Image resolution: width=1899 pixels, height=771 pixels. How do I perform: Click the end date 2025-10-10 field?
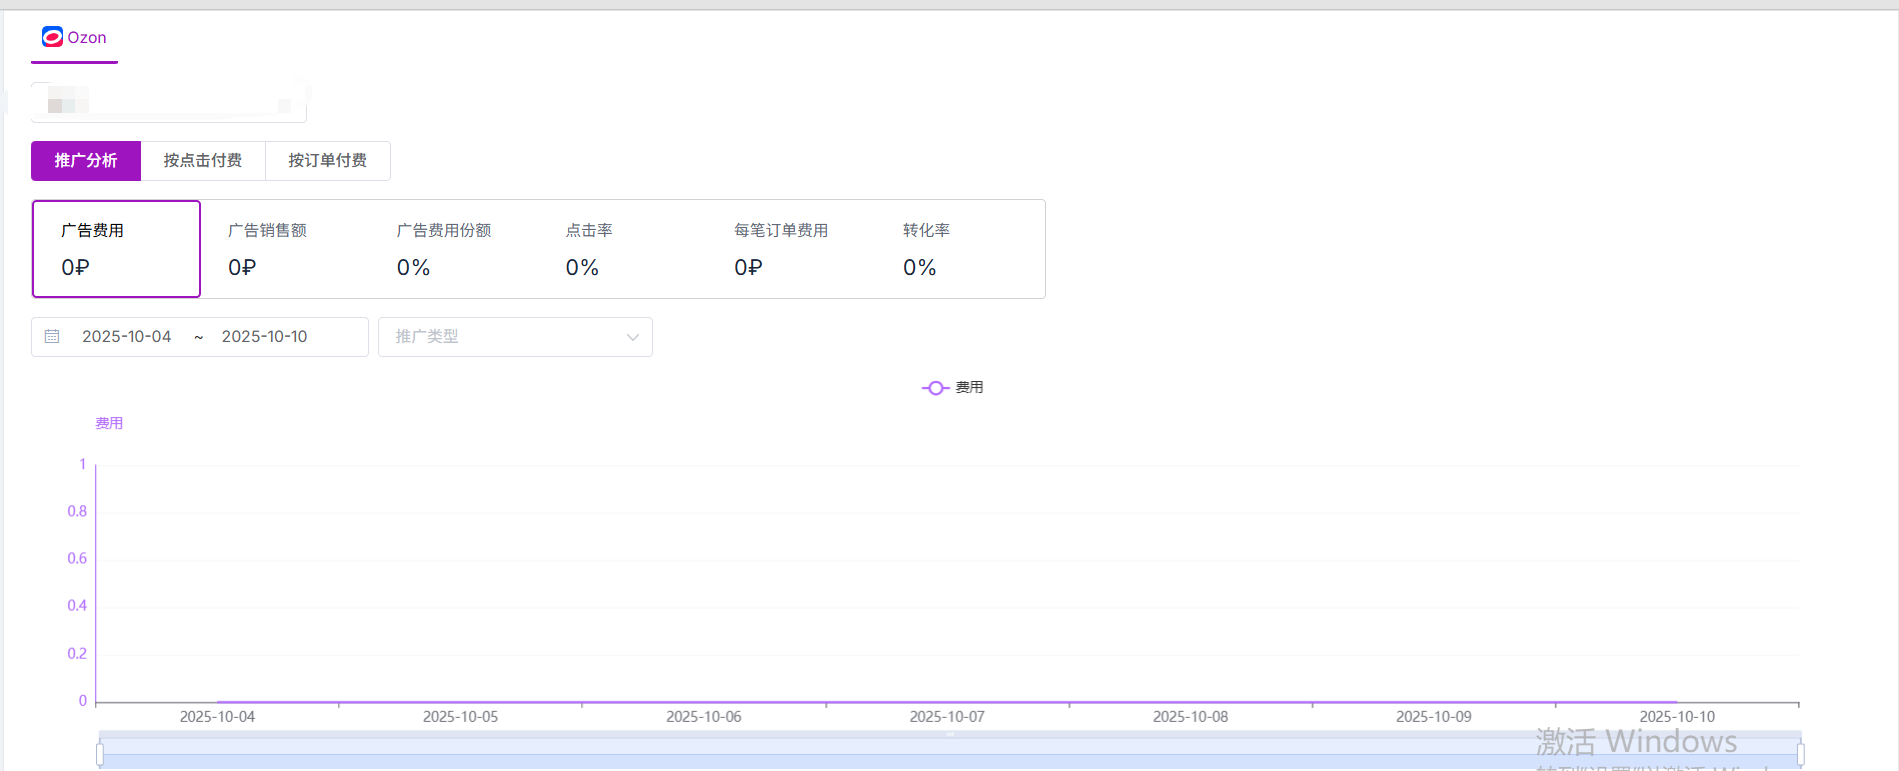coord(265,337)
